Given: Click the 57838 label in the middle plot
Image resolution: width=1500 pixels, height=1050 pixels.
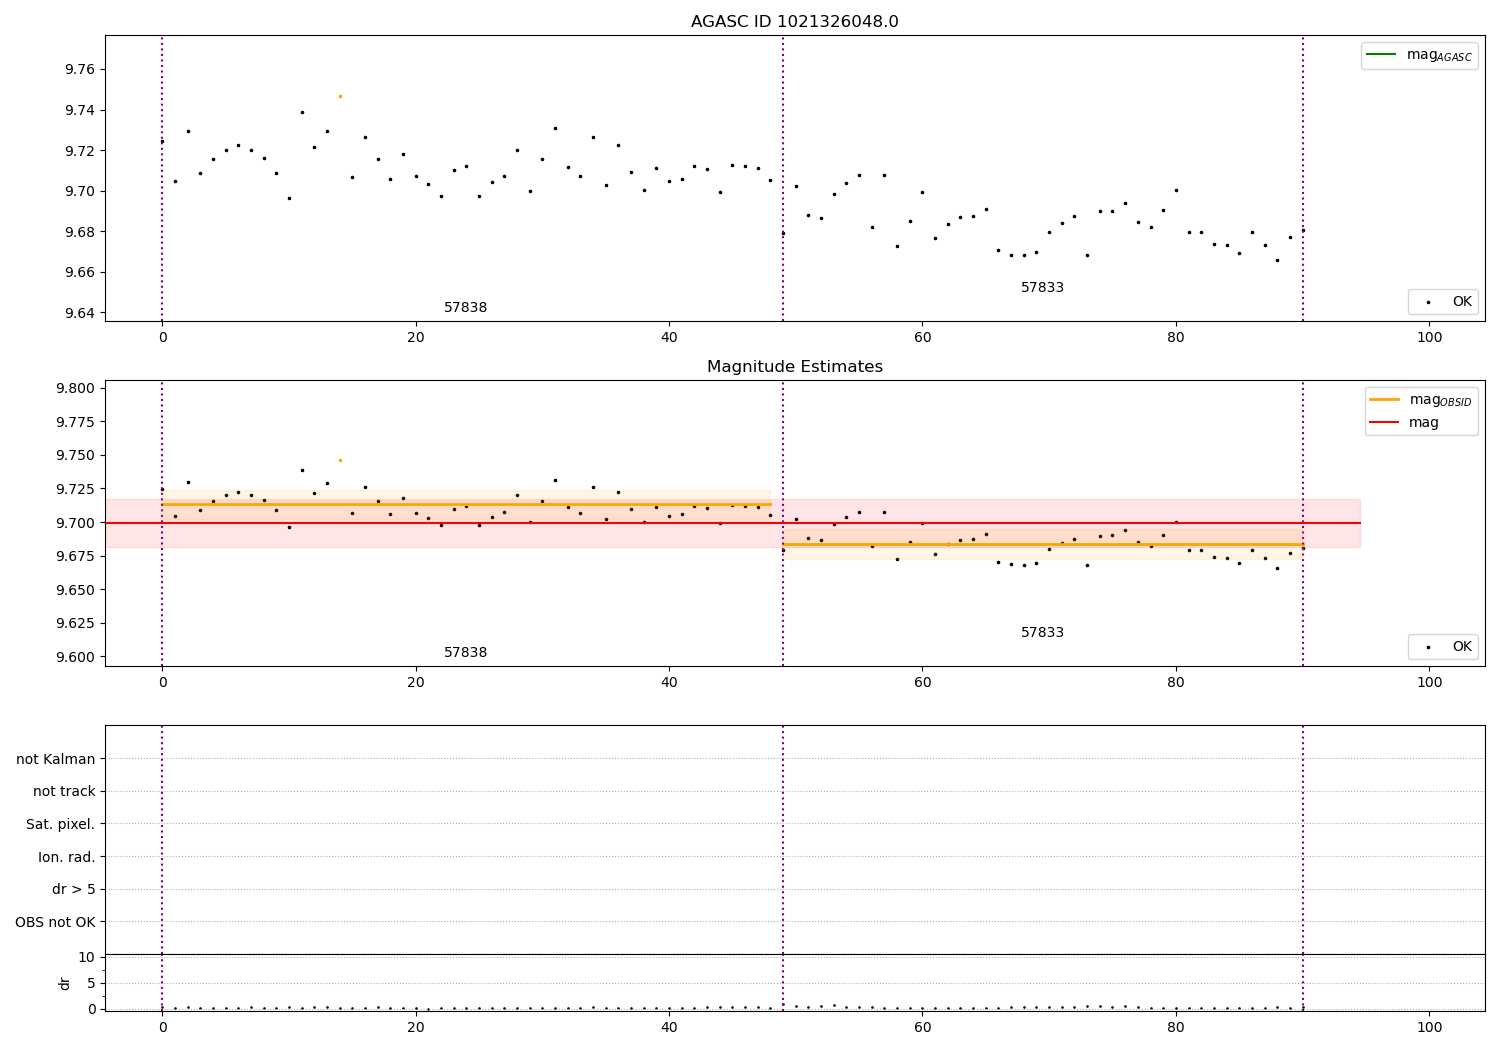Looking at the screenshot, I should [465, 652].
